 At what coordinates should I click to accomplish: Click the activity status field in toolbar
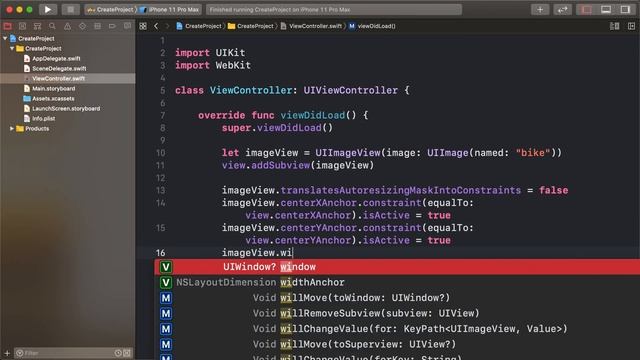tap(334, 9)
